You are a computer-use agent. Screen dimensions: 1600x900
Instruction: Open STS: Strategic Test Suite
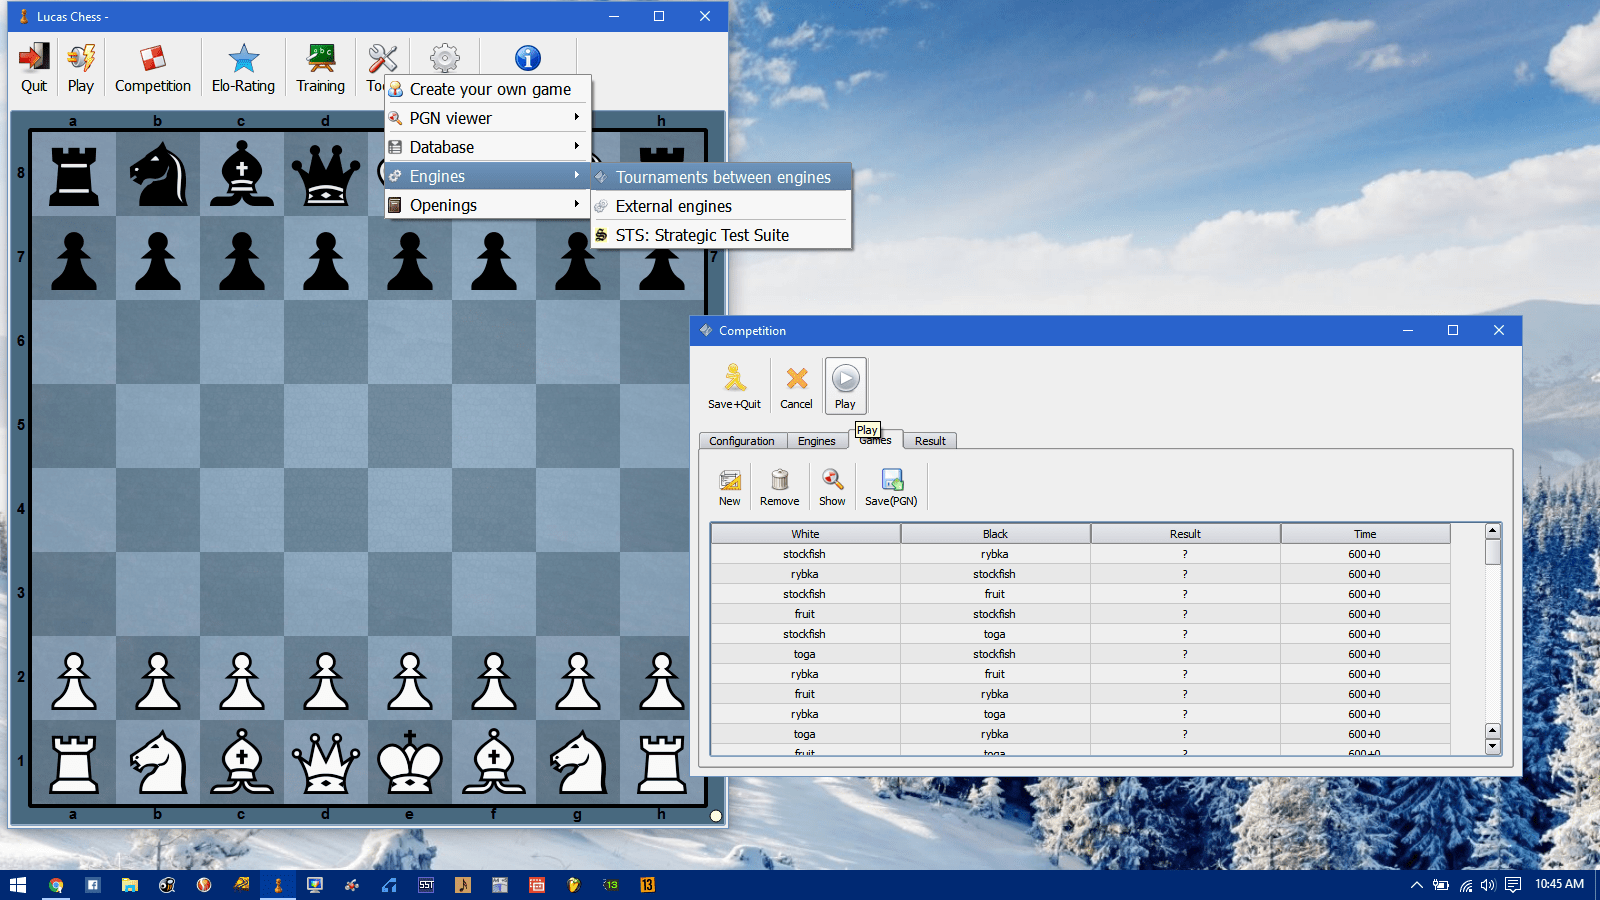click(721, 235)
